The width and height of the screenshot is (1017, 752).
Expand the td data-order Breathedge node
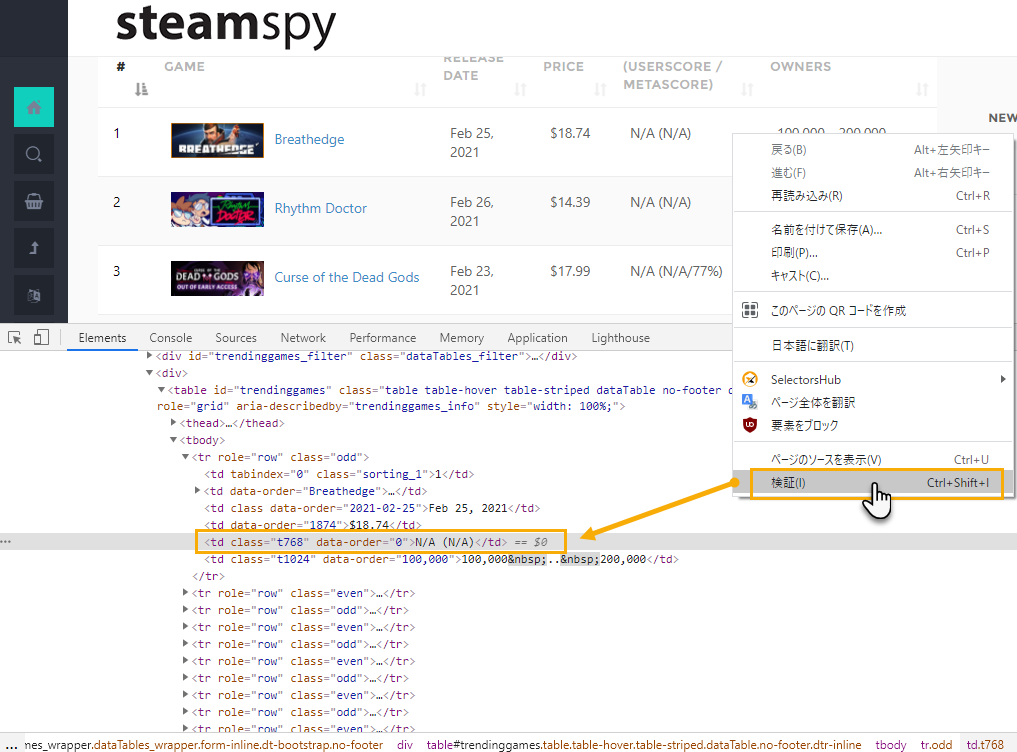pyautogui.click(x=198, y=491)
